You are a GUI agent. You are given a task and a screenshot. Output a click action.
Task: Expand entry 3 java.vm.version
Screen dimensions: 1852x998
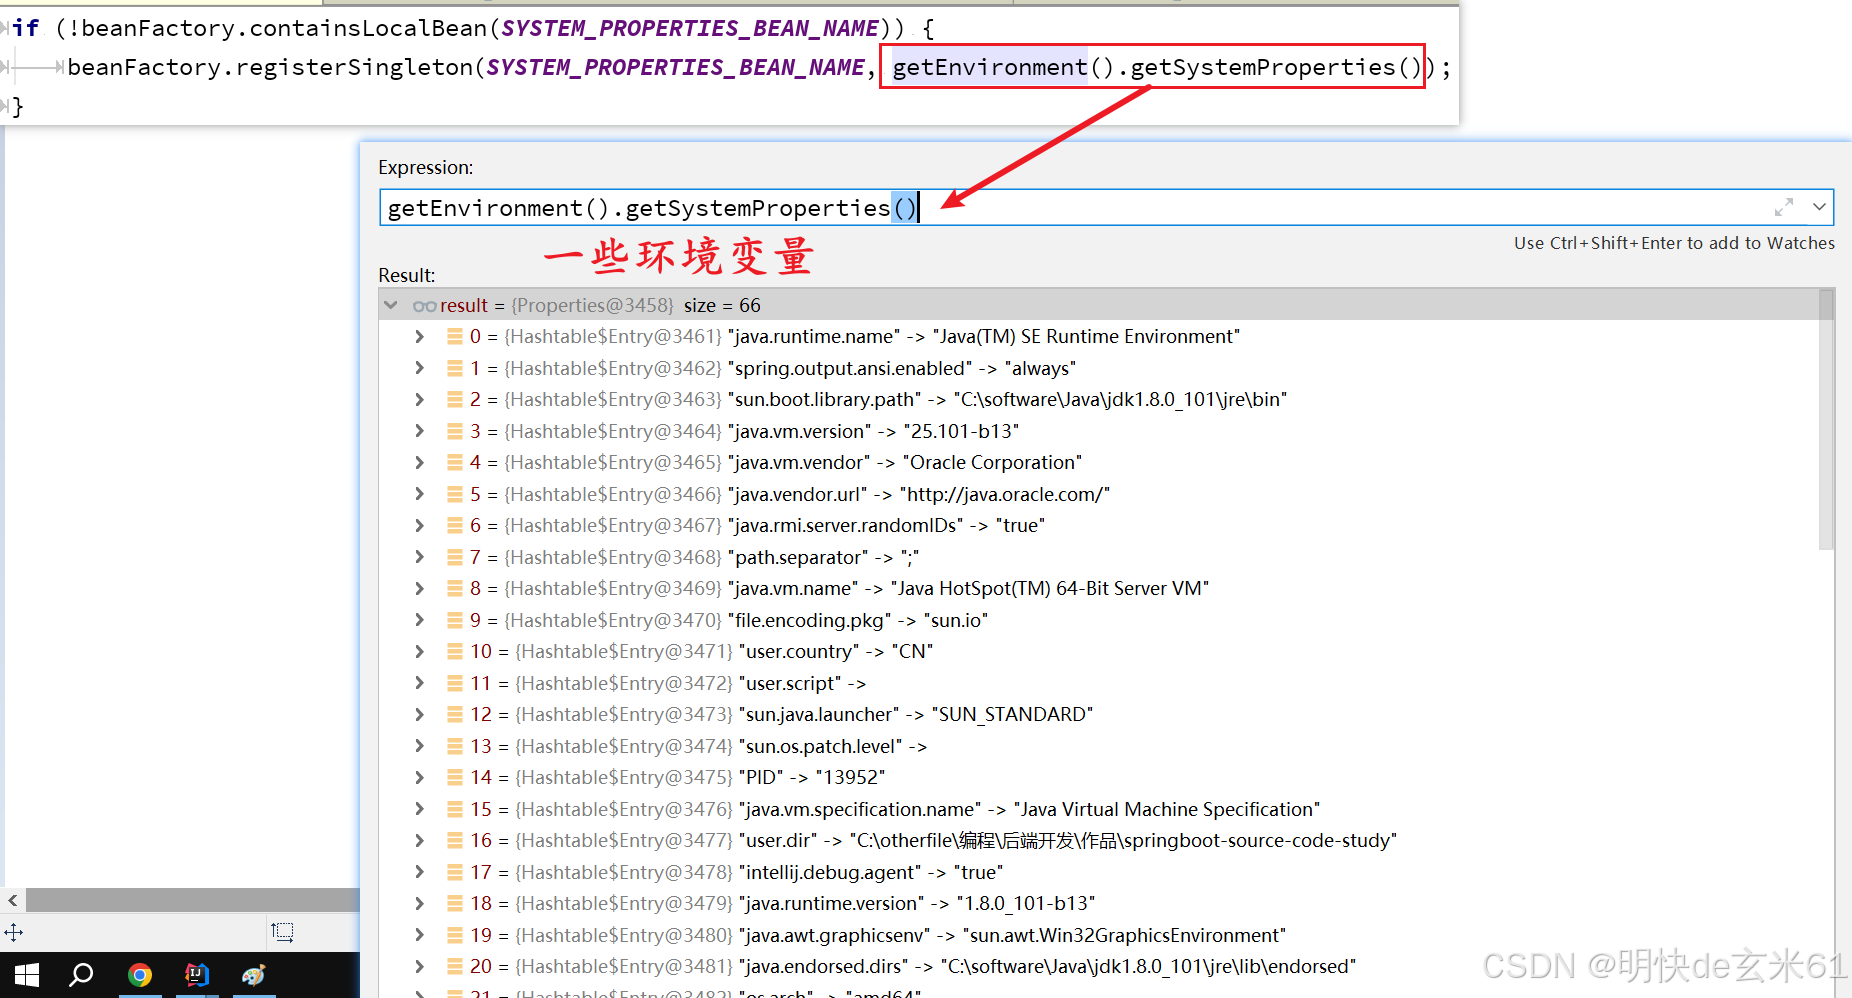click(420, 431)
